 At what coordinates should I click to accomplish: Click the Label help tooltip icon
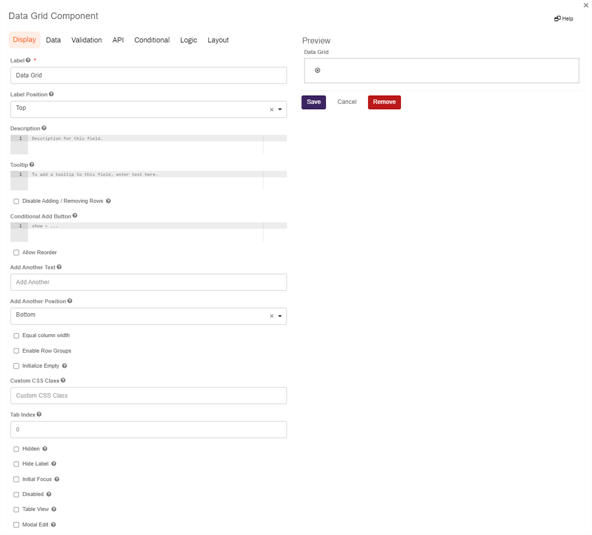[28, 60]
